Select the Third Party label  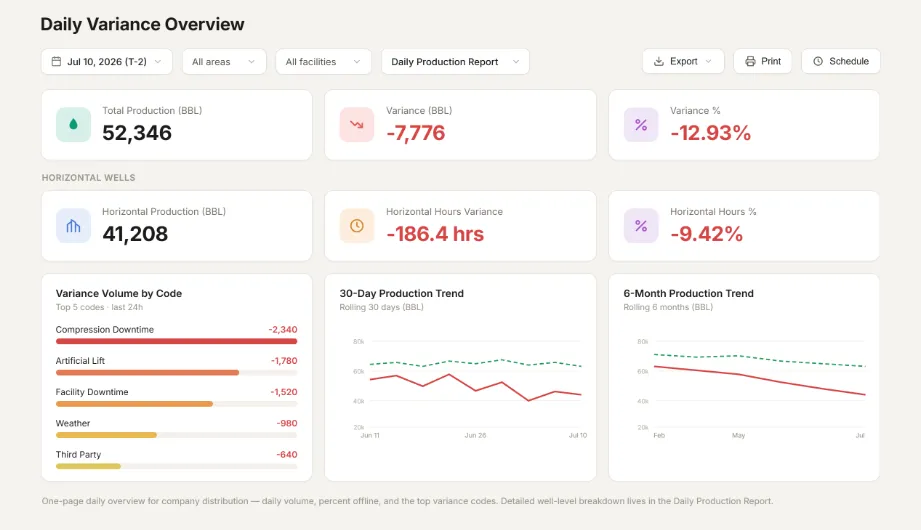point(78,455)
